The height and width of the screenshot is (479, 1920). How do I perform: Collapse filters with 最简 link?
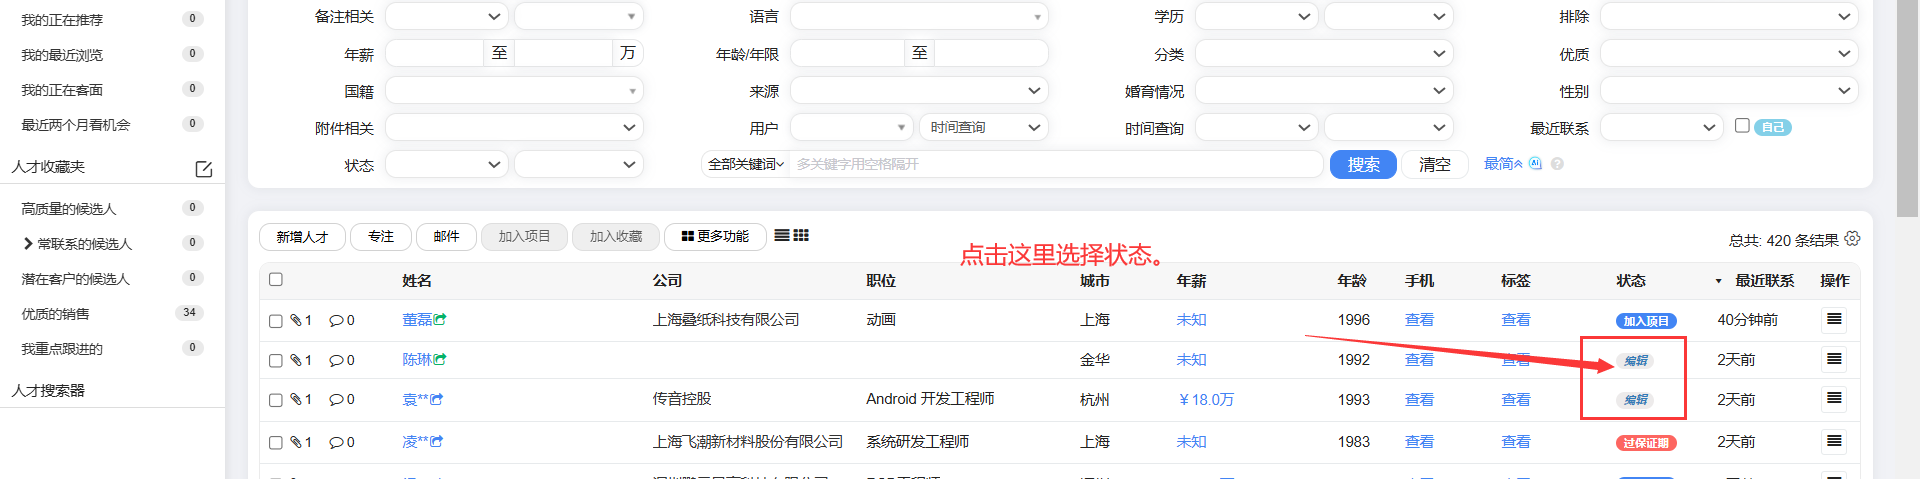pos(1502,164)
